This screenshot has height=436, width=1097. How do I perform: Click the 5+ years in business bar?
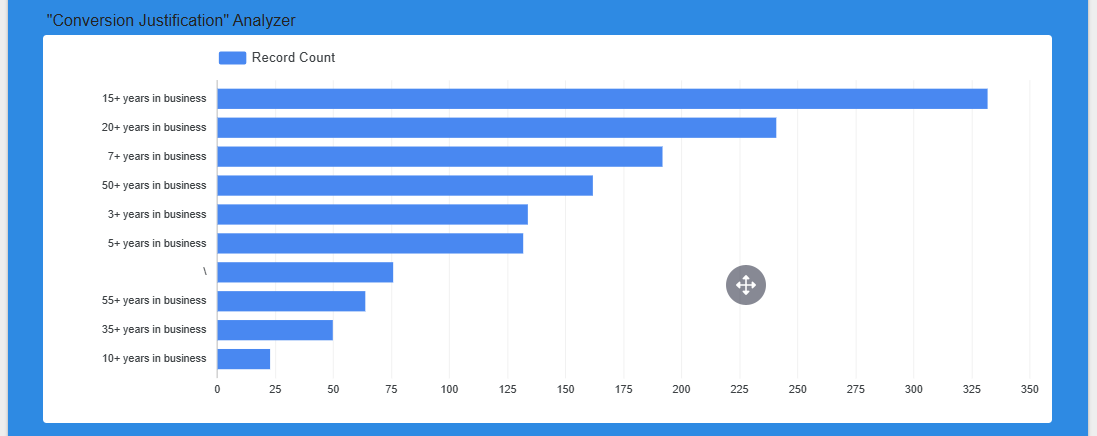click(370, 243)
